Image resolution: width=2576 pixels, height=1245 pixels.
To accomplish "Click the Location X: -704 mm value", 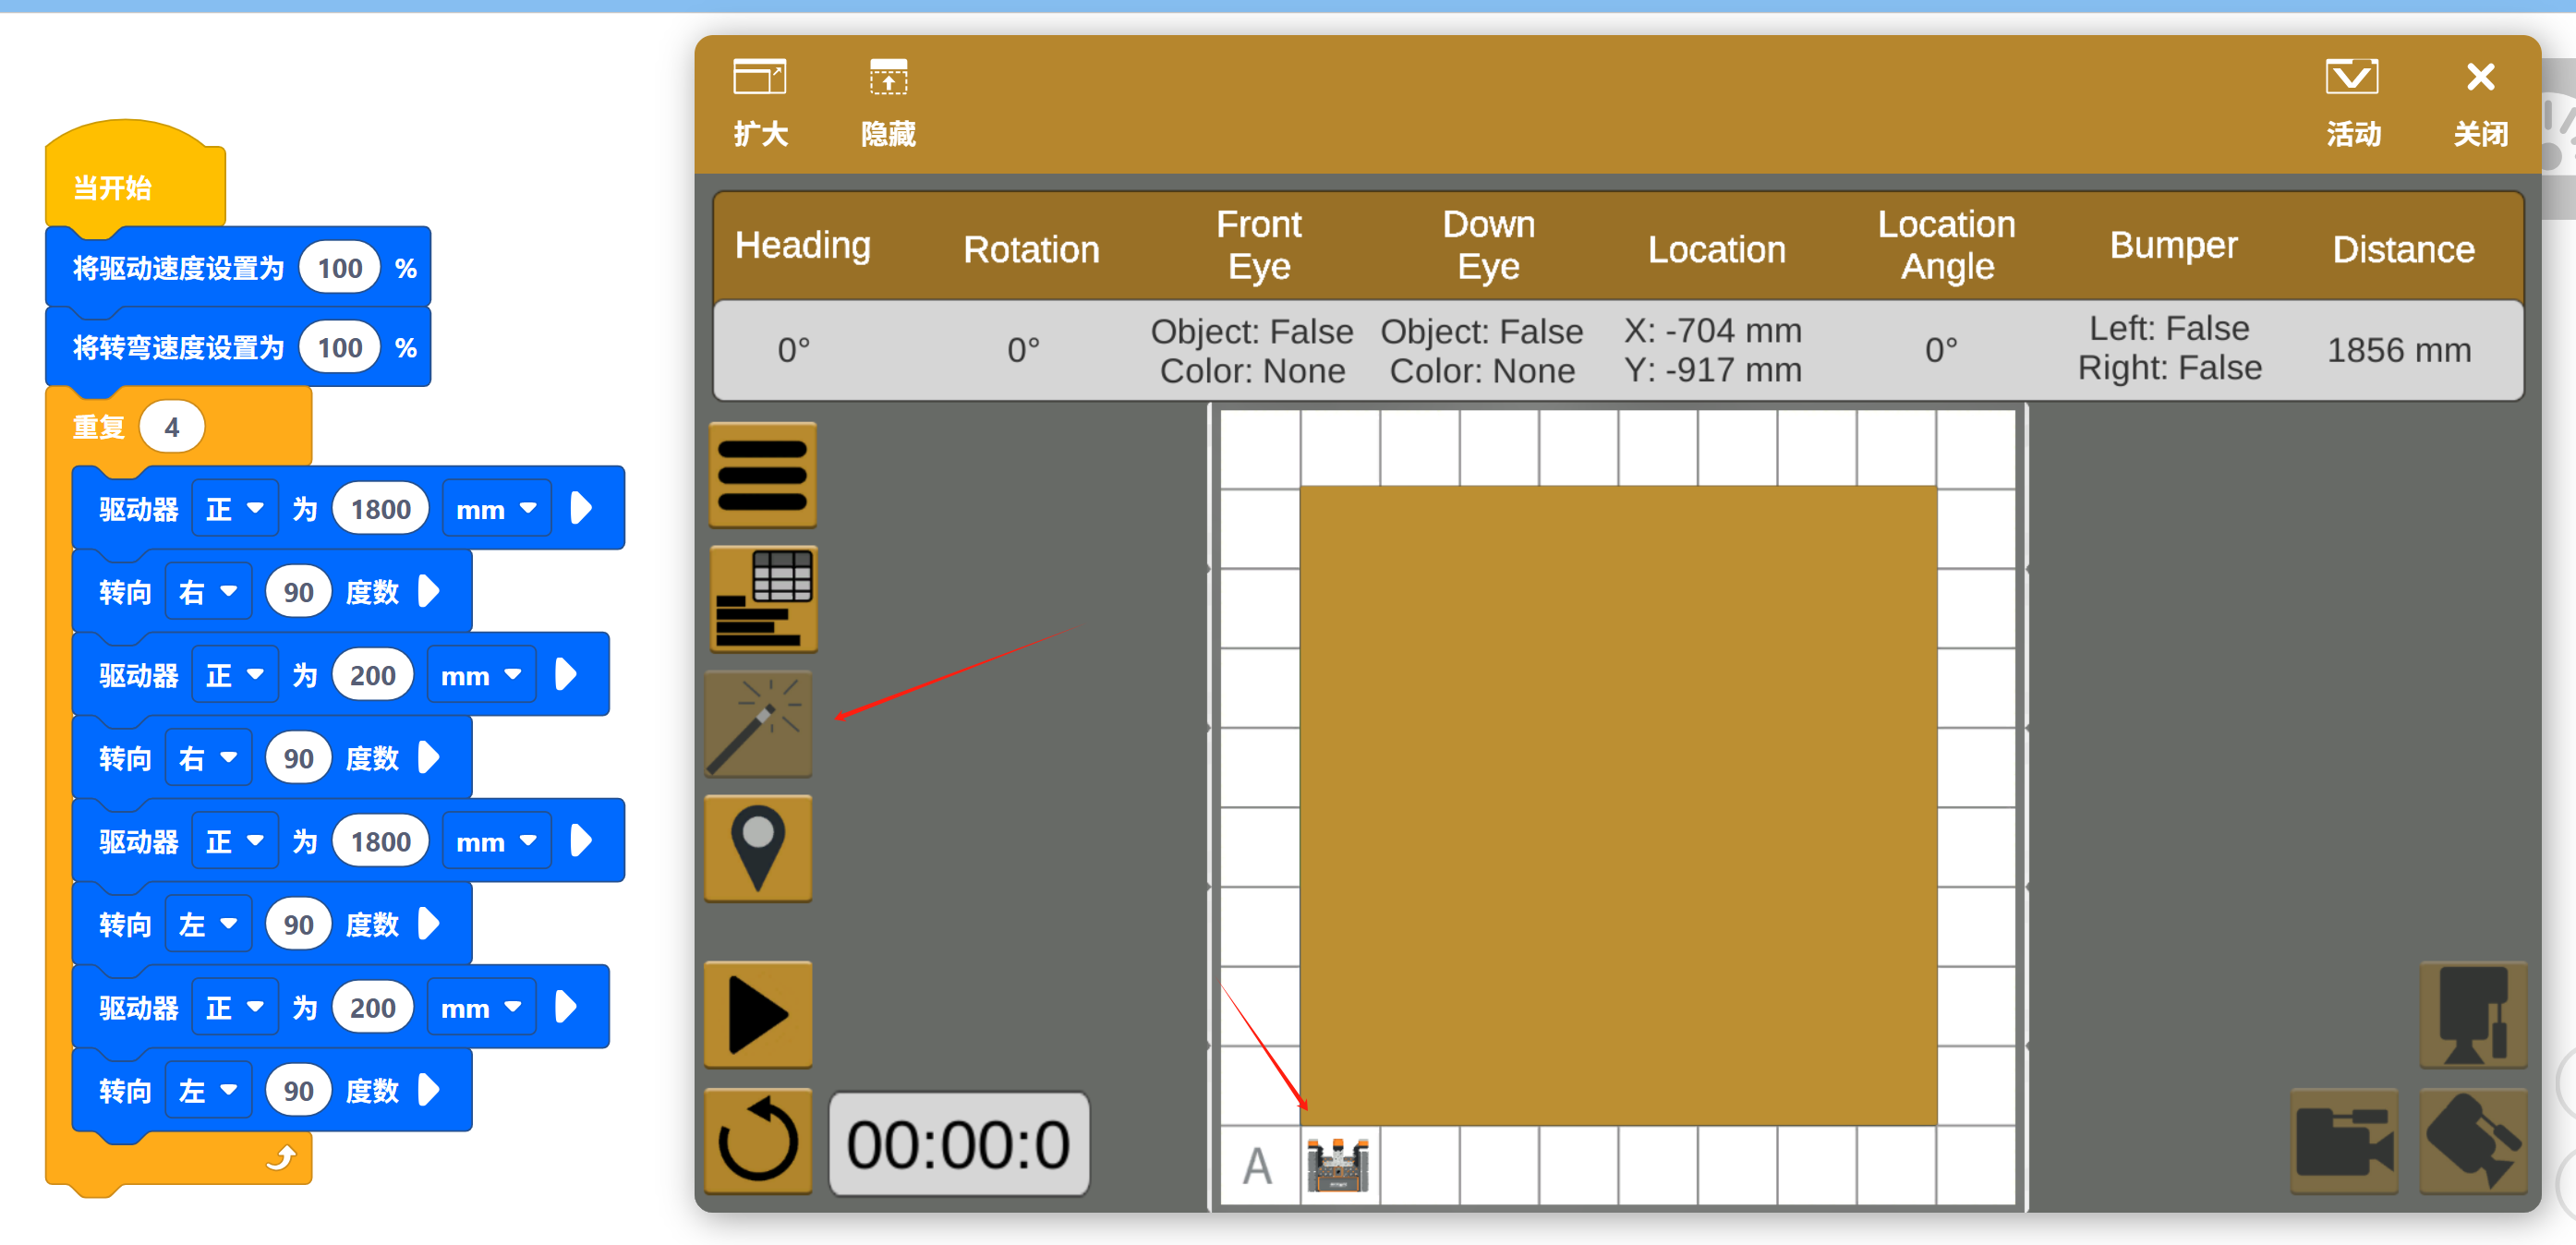I will click(x=1712, y=330).
